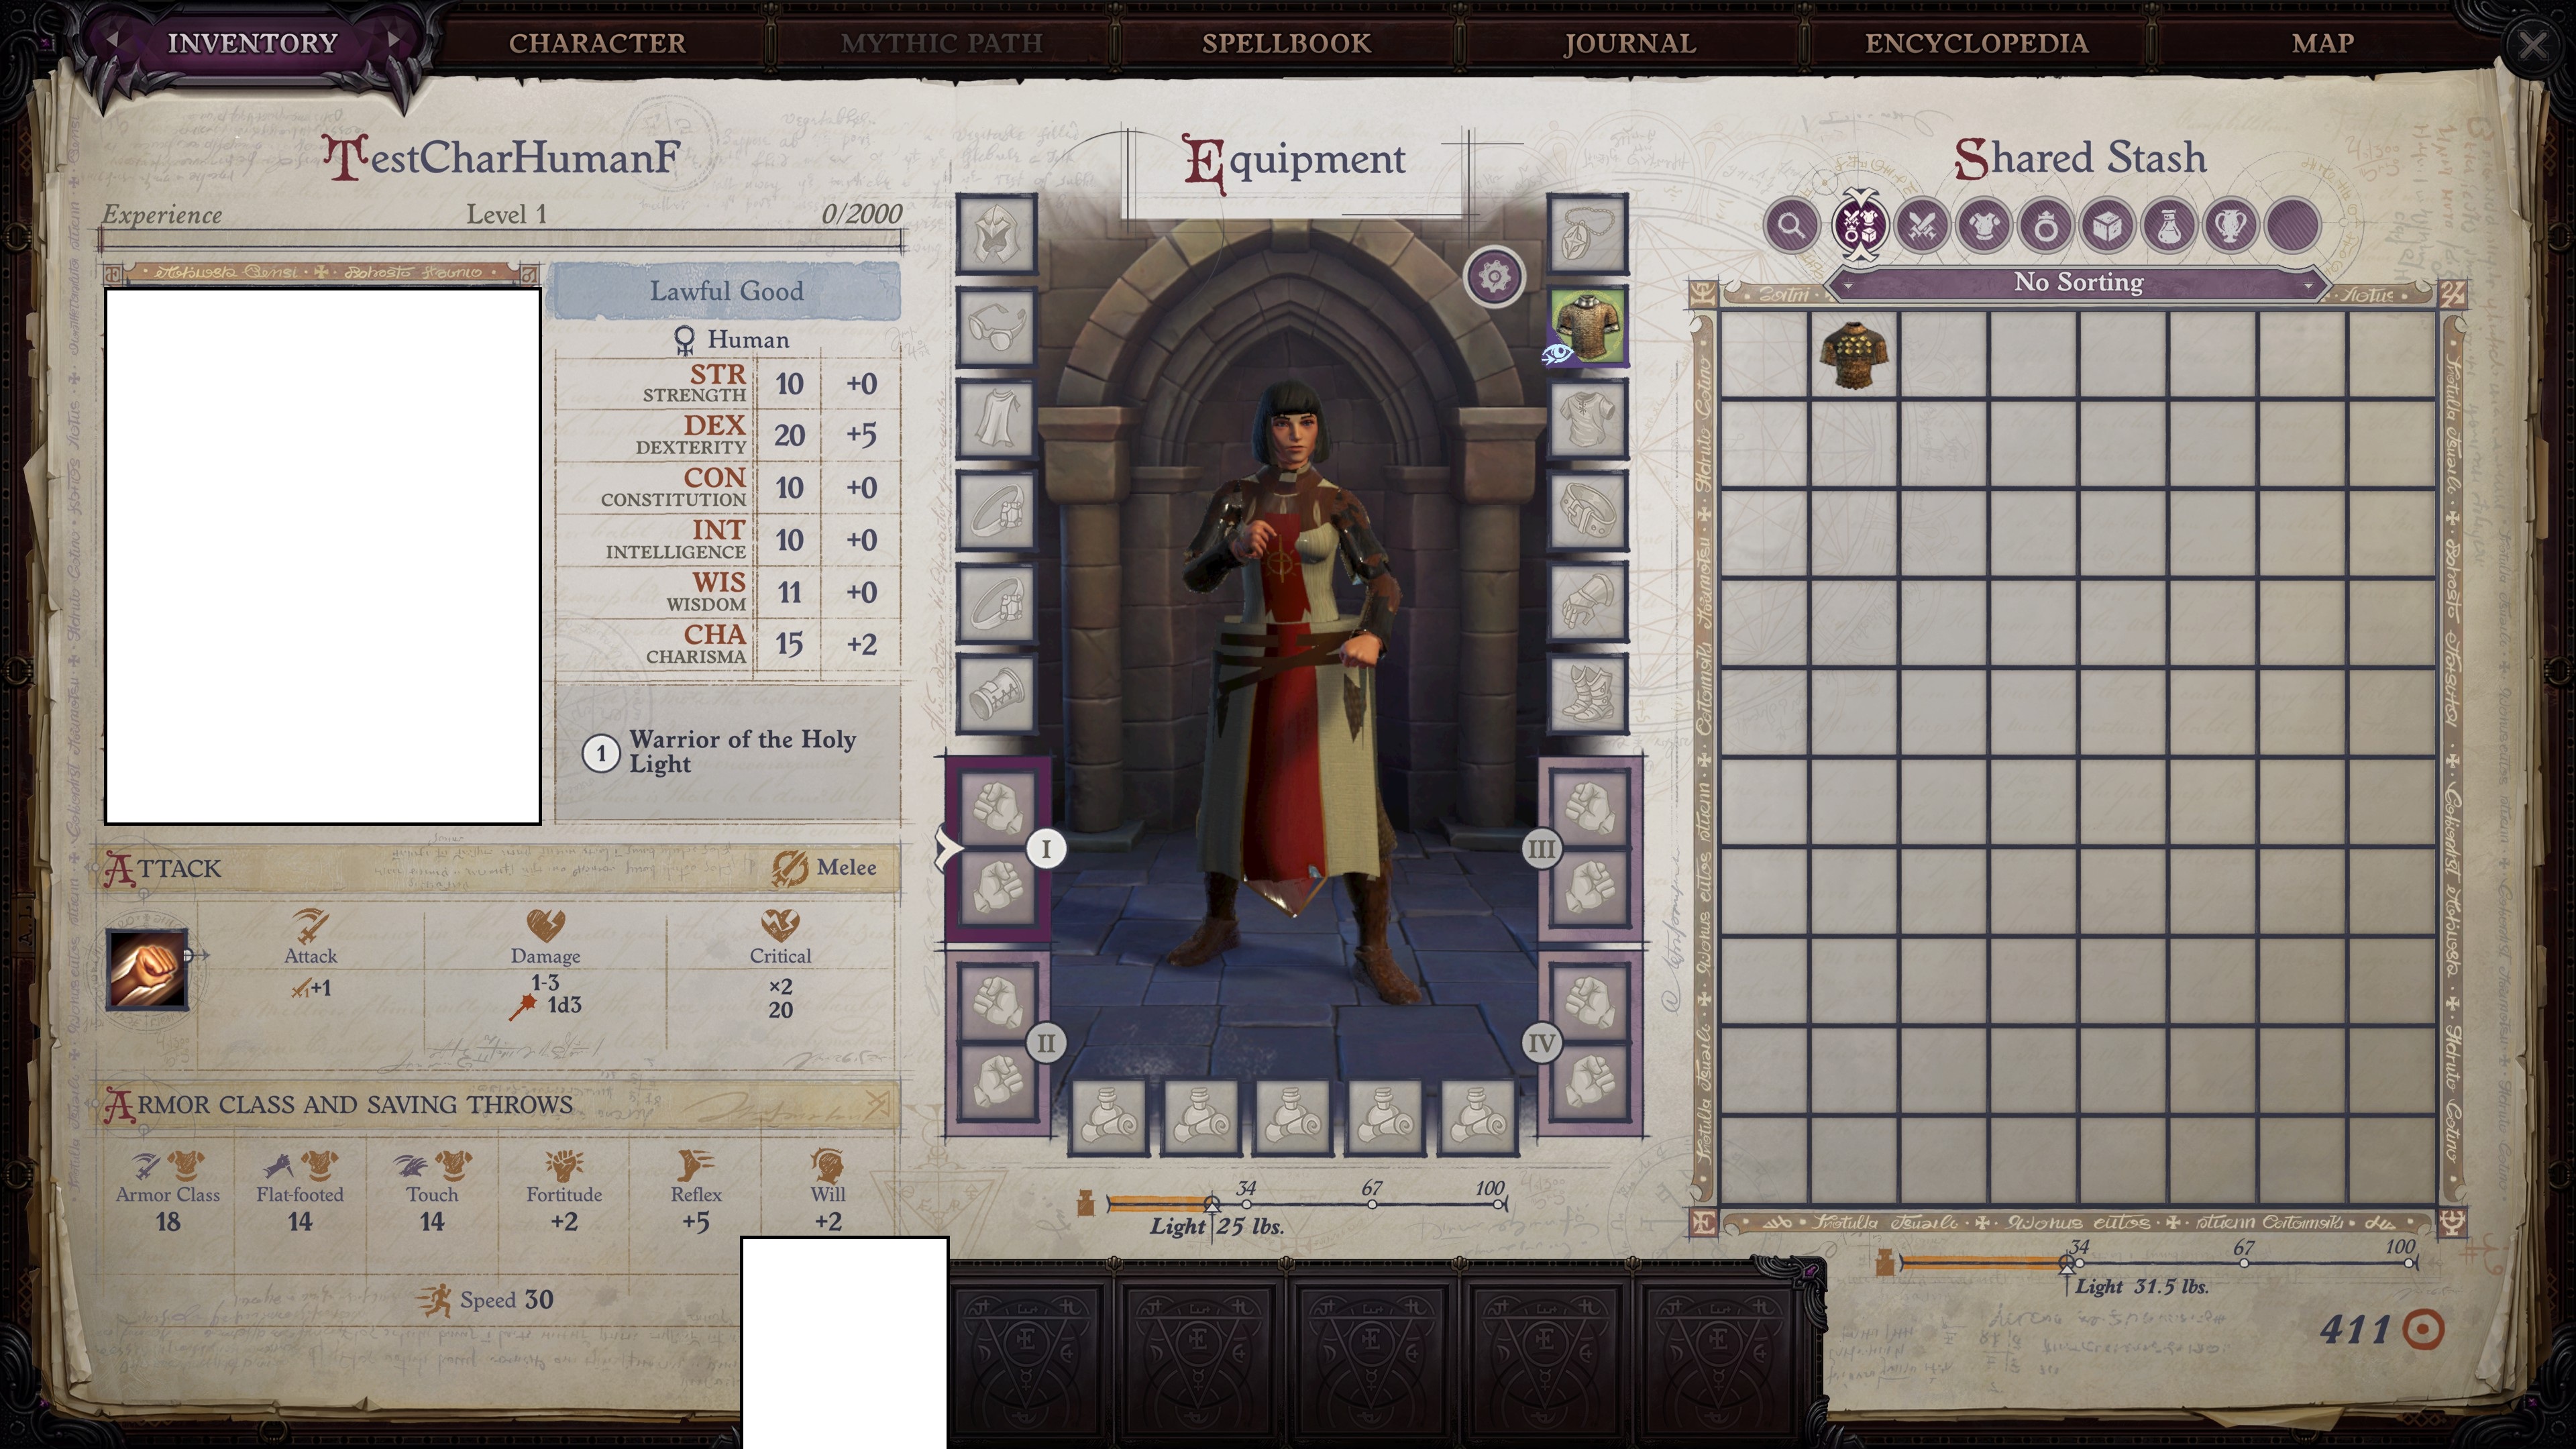Screen dimensions: 2576x1449
Task: Click the Lawful Good alignment label
Action: tap(727, 291)
